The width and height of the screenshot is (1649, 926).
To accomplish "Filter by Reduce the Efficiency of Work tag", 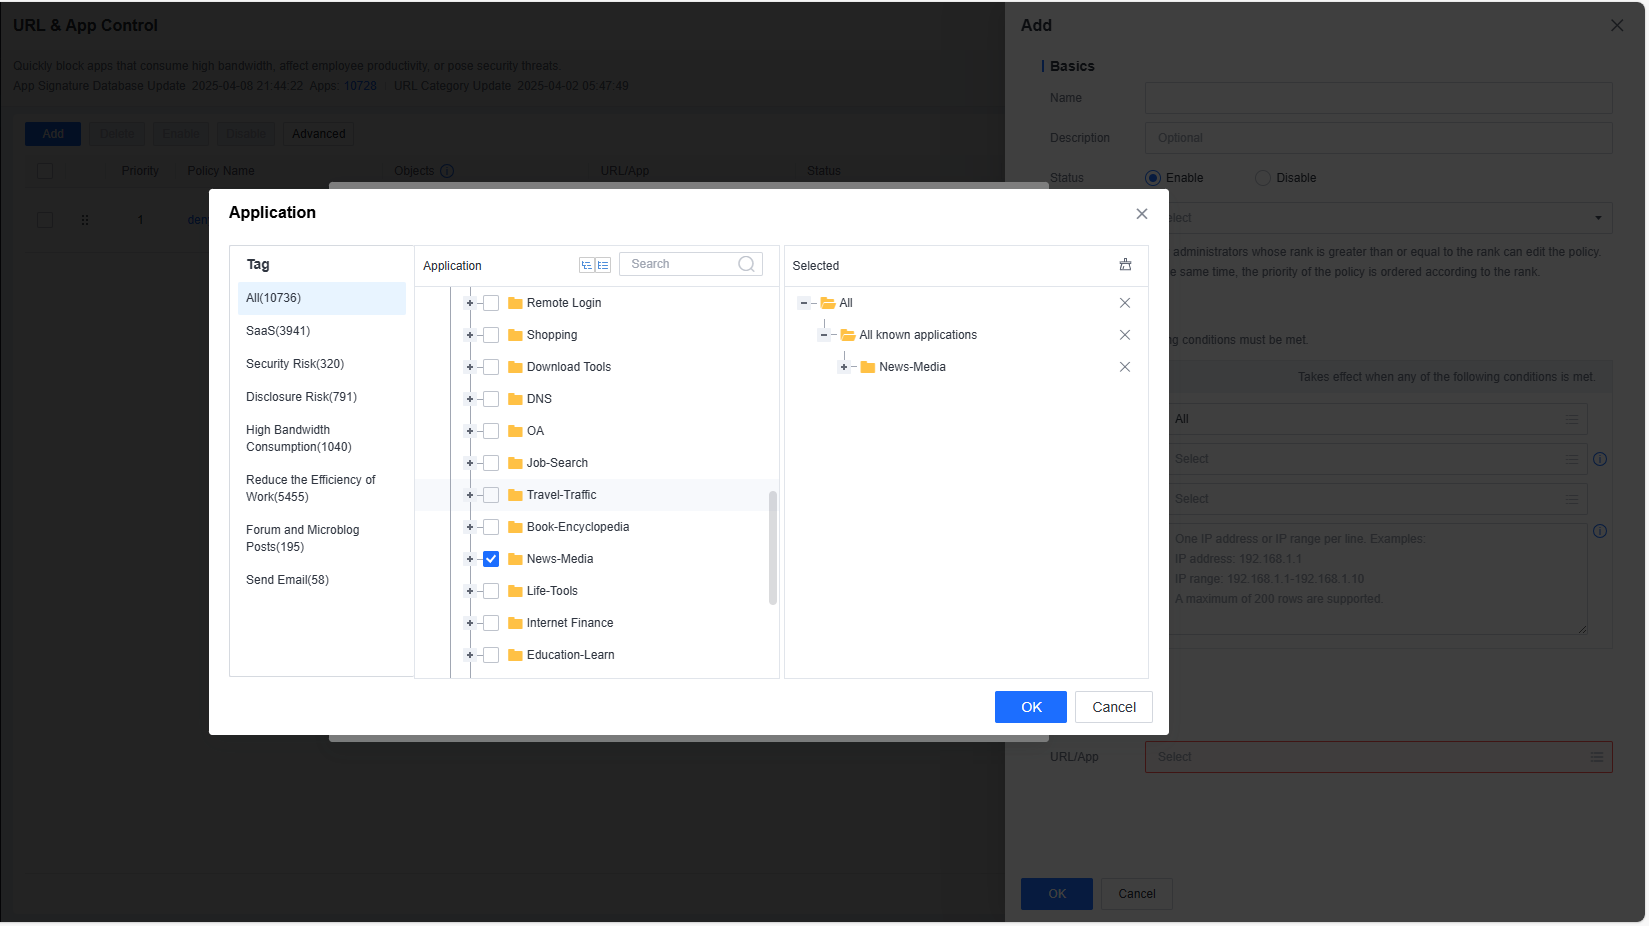I will (322, 488).
